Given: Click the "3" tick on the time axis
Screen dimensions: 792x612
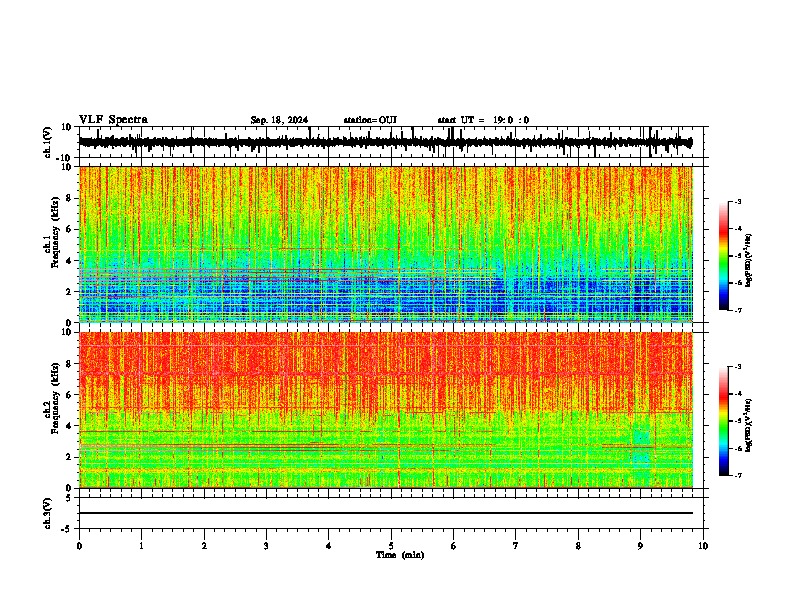Looking at the screenshot, I should pyautogui.click(x=266, y=546).
